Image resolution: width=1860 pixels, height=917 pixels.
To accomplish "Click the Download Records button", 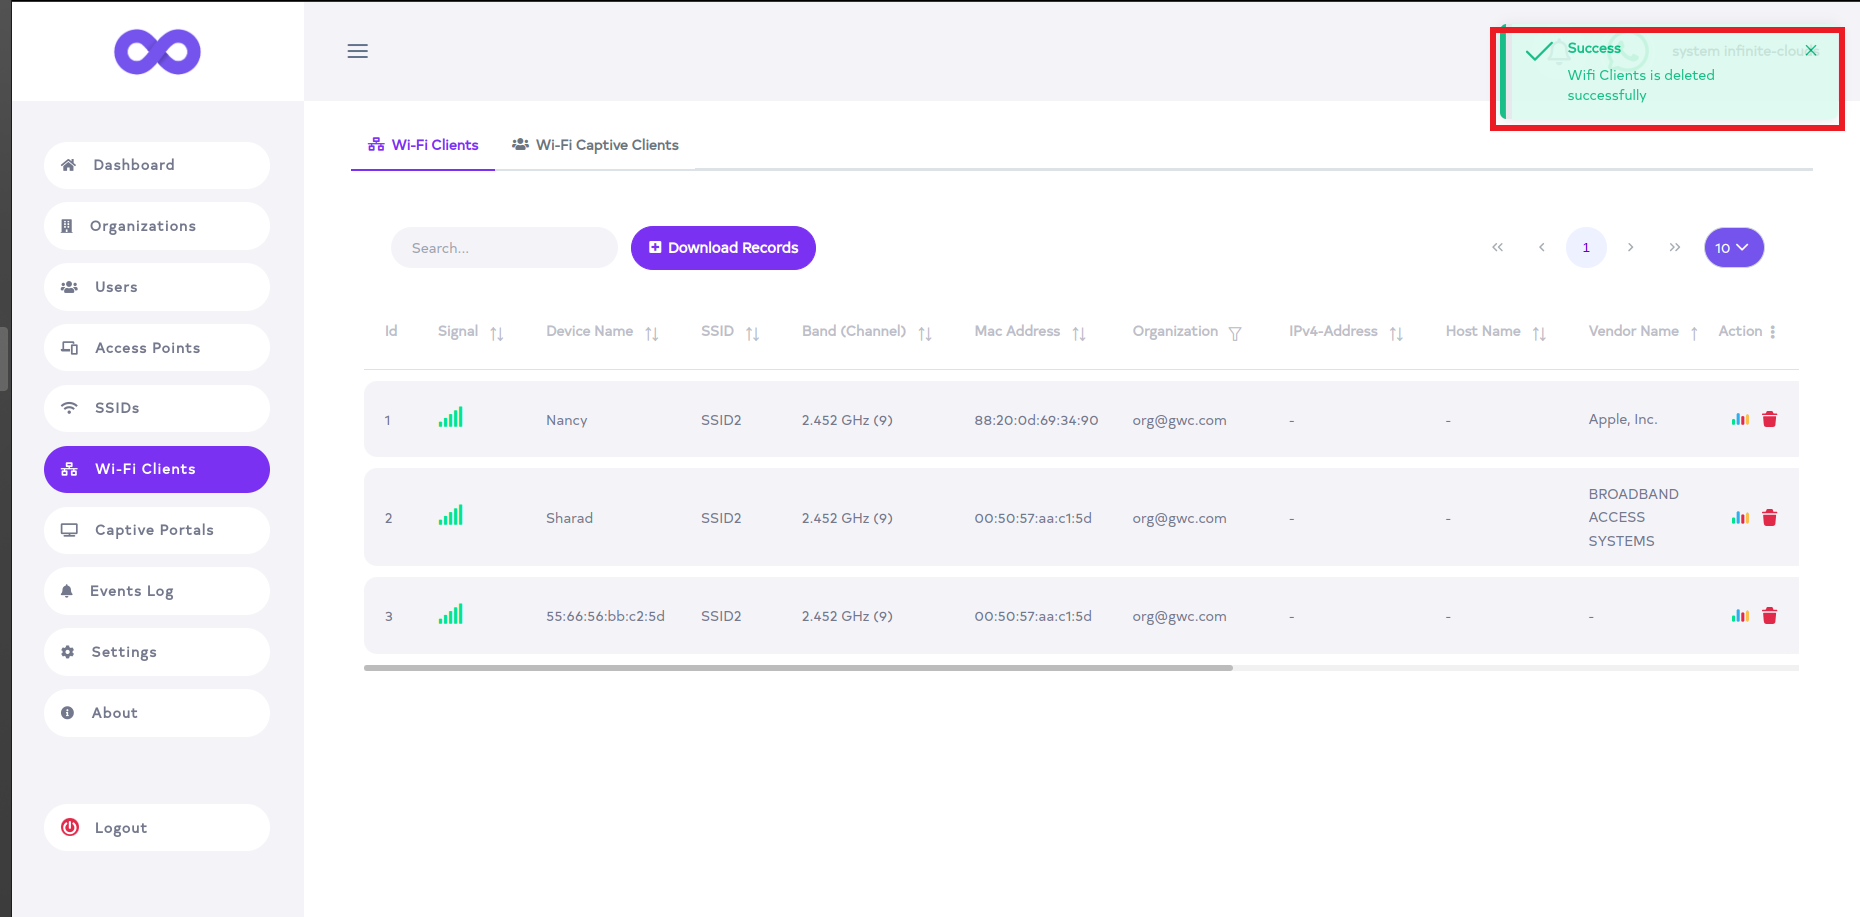I will [x=723, y=248].
